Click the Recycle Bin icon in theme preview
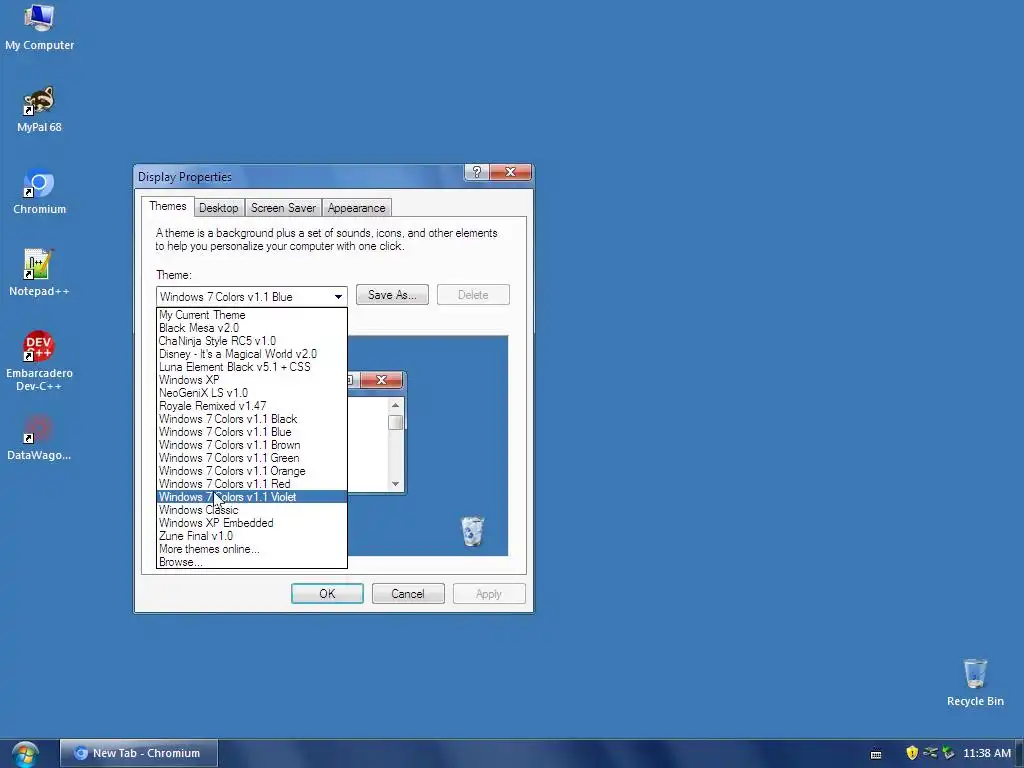Viewport: 1024px width, 768px height. (x=472, y=530)
